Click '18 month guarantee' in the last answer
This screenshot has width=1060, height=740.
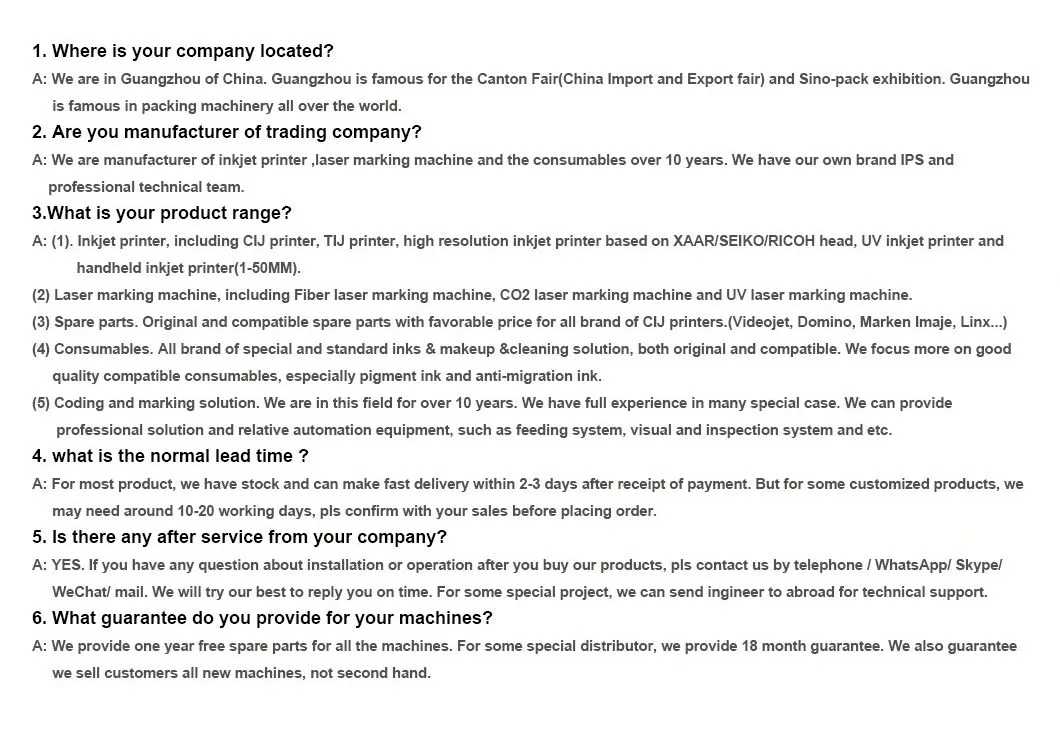click(x=811, y=647)
